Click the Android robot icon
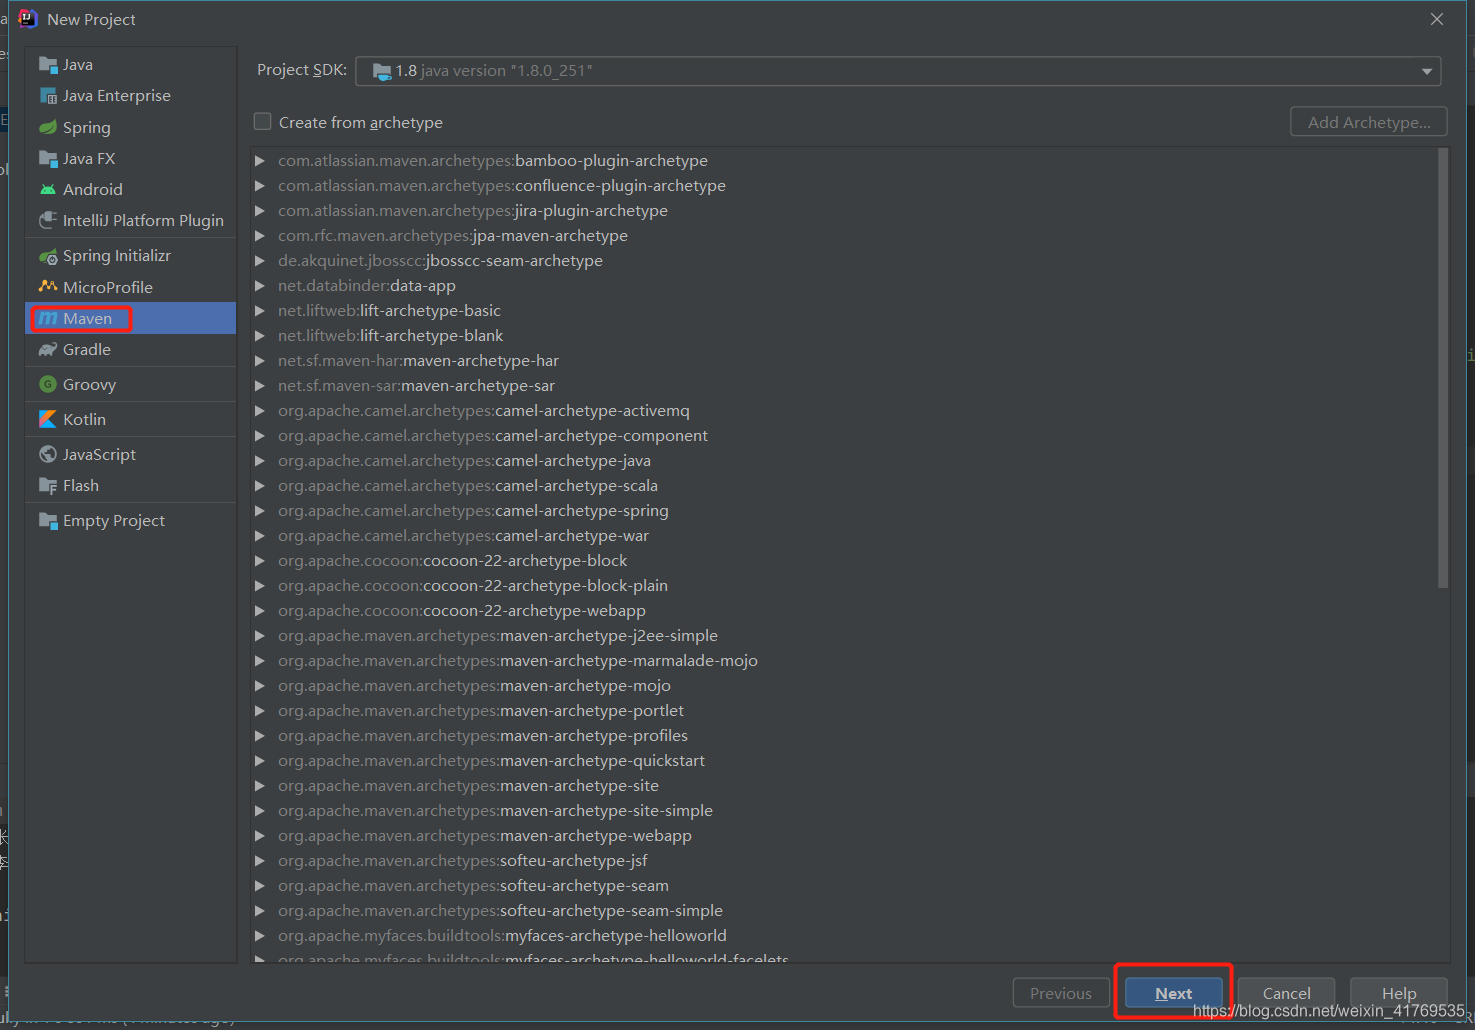Image resolution: width=1475 pixels, height=1030 pixels. tap(48, 189)
